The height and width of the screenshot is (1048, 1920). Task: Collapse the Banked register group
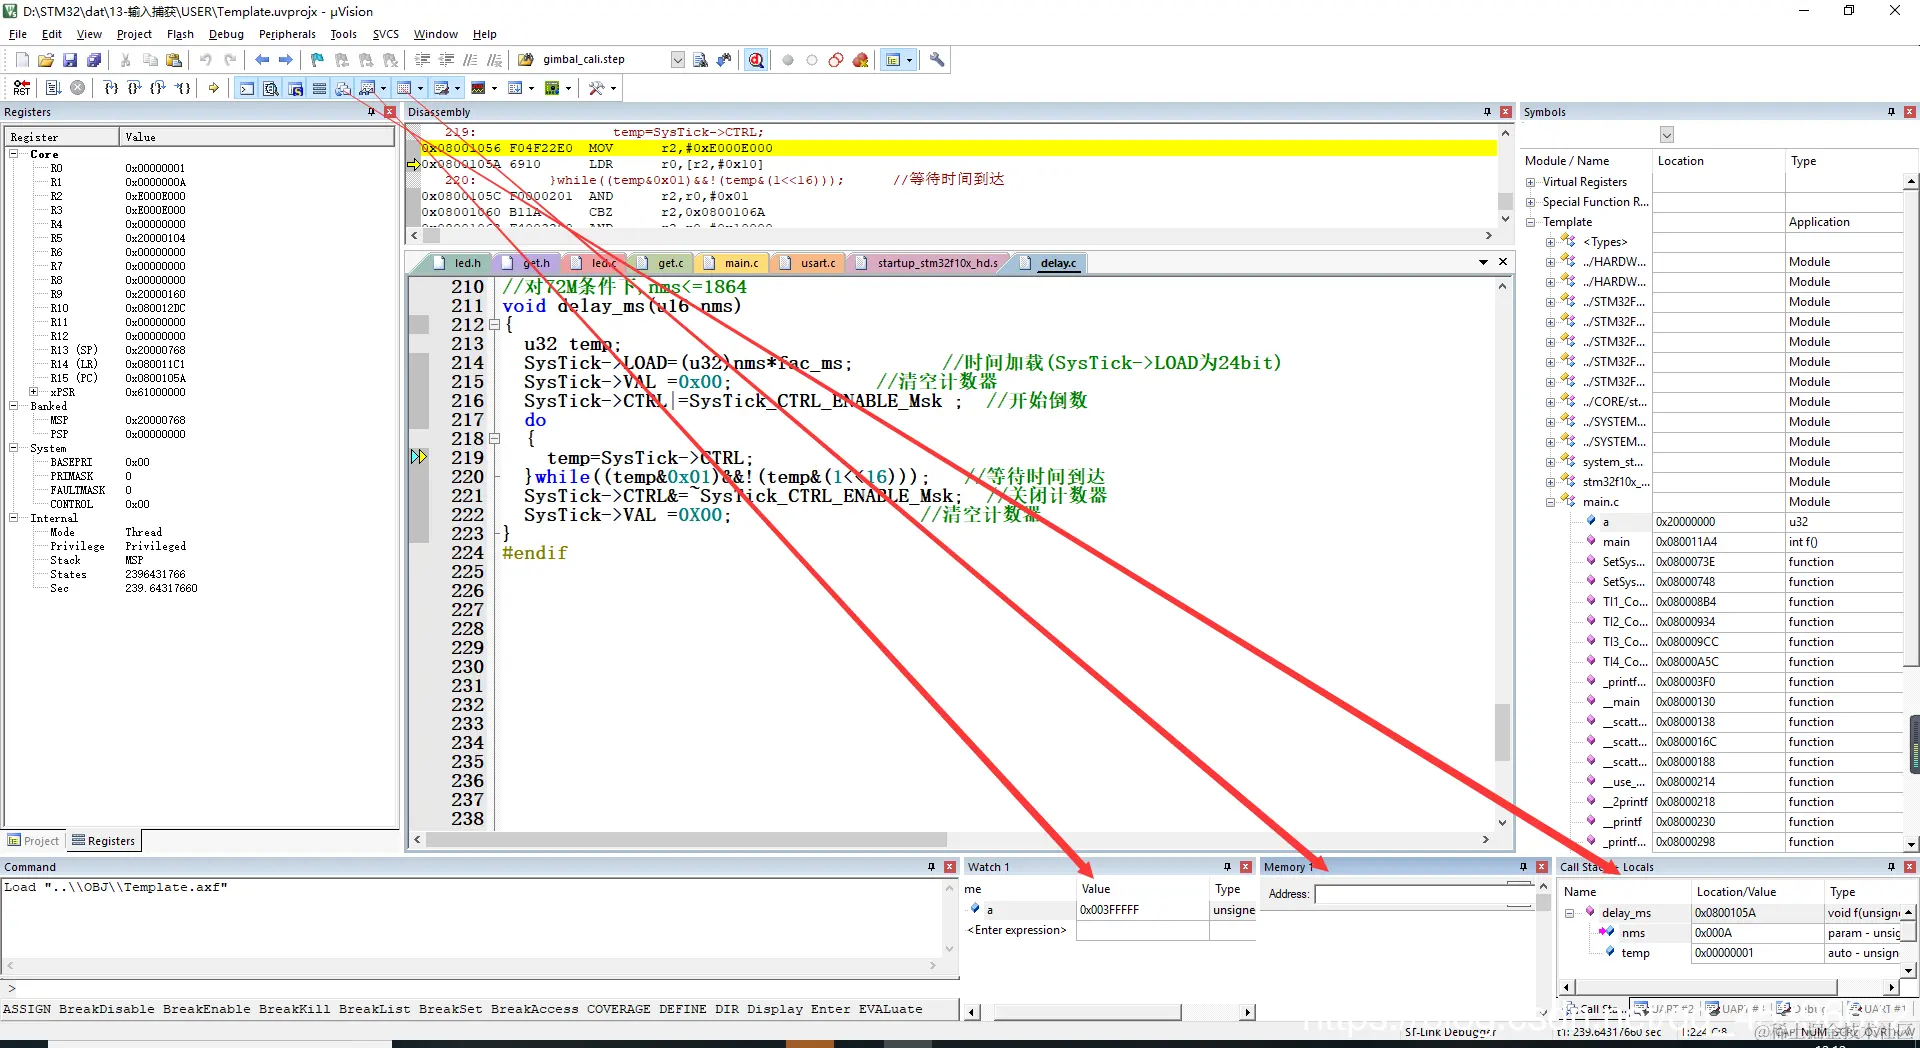14,406
